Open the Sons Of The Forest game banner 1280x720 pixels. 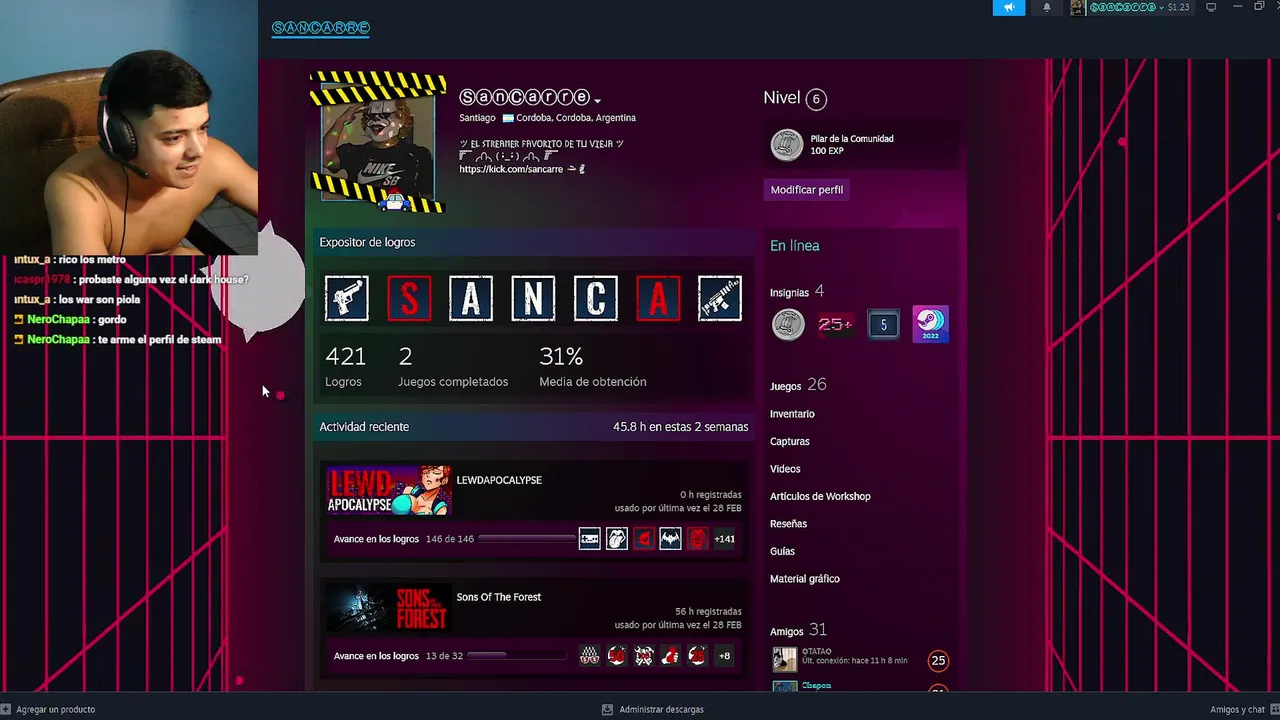[389, 607]
